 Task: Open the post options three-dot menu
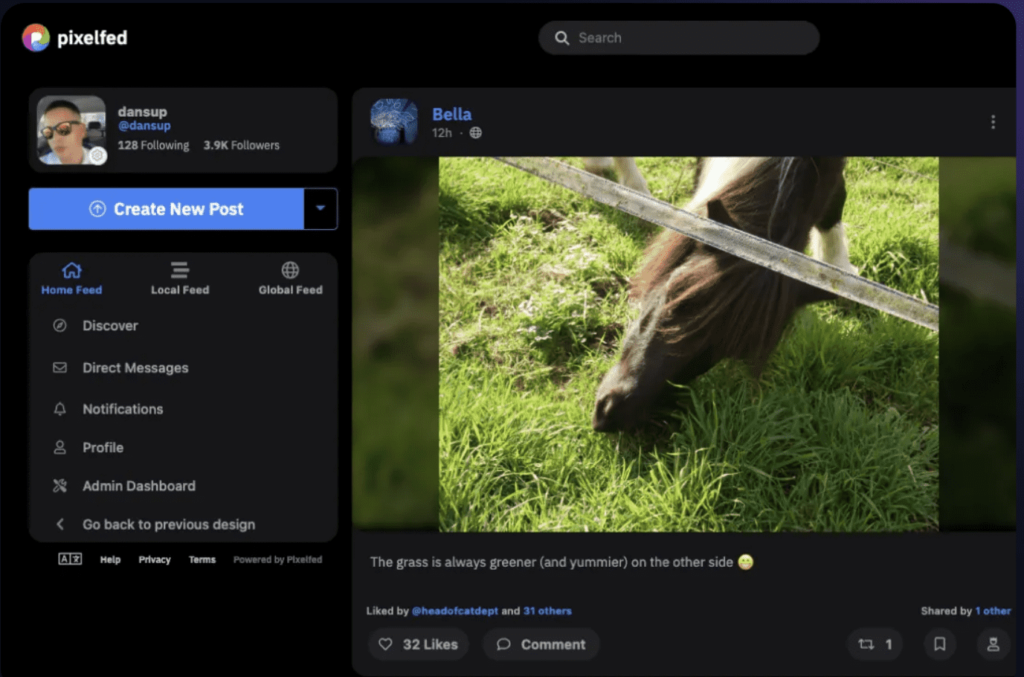(x=993, y=122)
